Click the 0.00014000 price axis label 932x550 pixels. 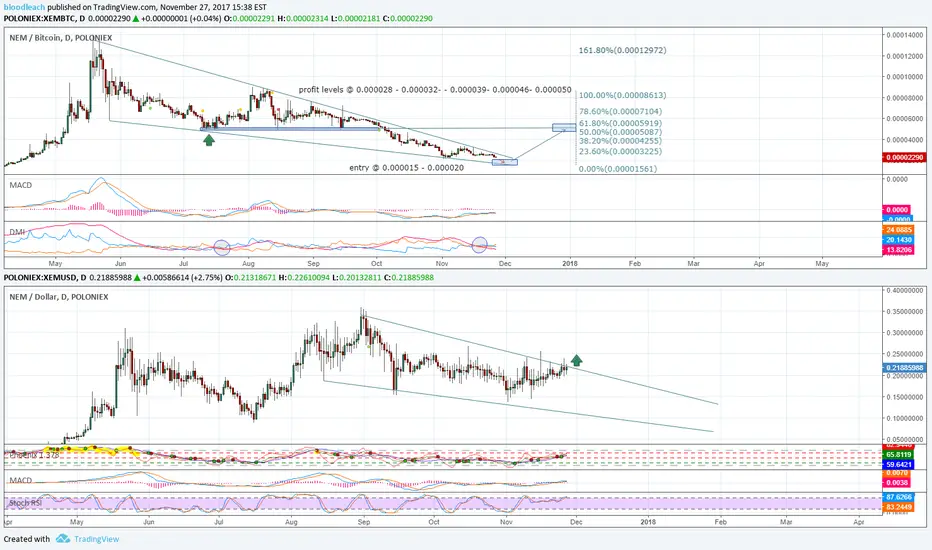(905, 35)
